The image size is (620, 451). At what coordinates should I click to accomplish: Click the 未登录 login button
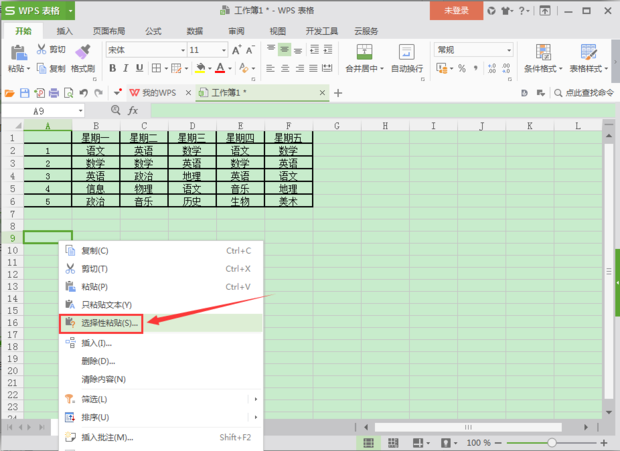pyautogui.click(x=456, y=11)
